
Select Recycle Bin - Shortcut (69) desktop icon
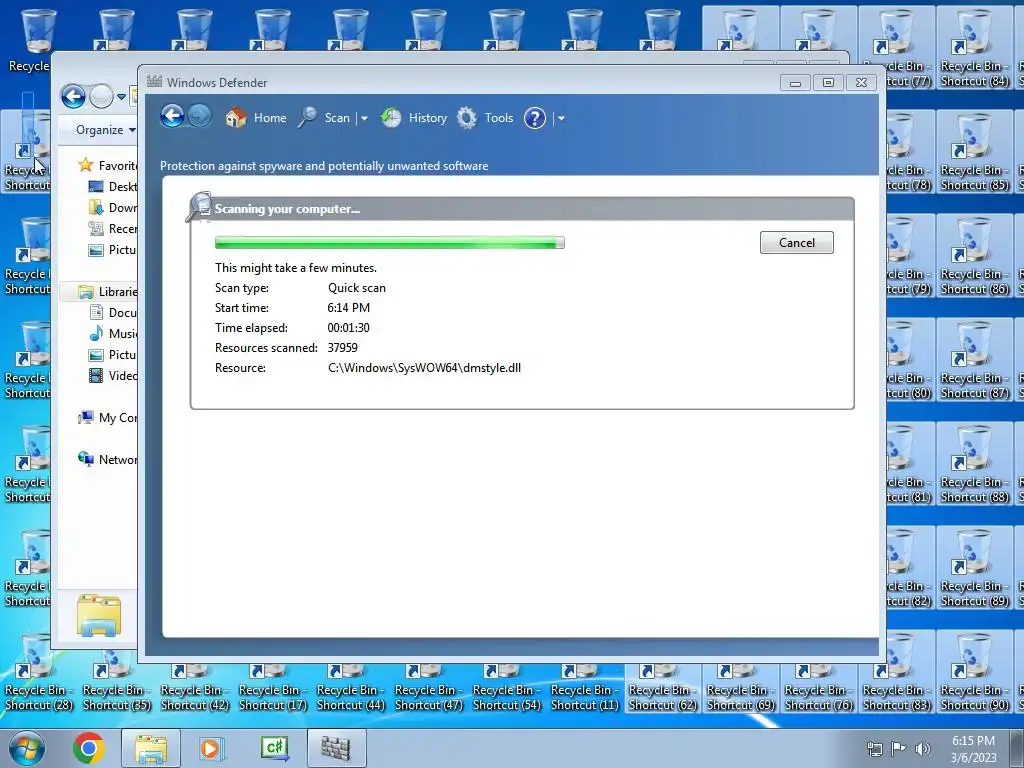click(x=741, y=688)
